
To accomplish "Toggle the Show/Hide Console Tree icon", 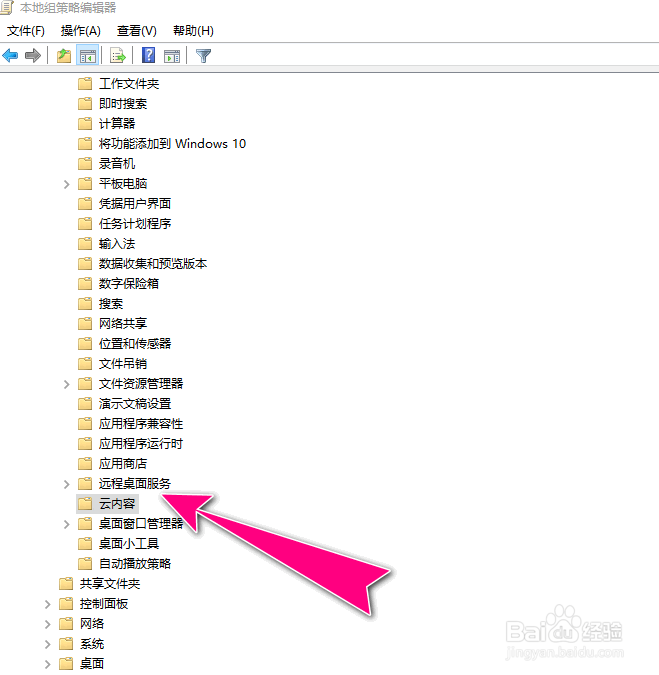I will click(88, 56).
